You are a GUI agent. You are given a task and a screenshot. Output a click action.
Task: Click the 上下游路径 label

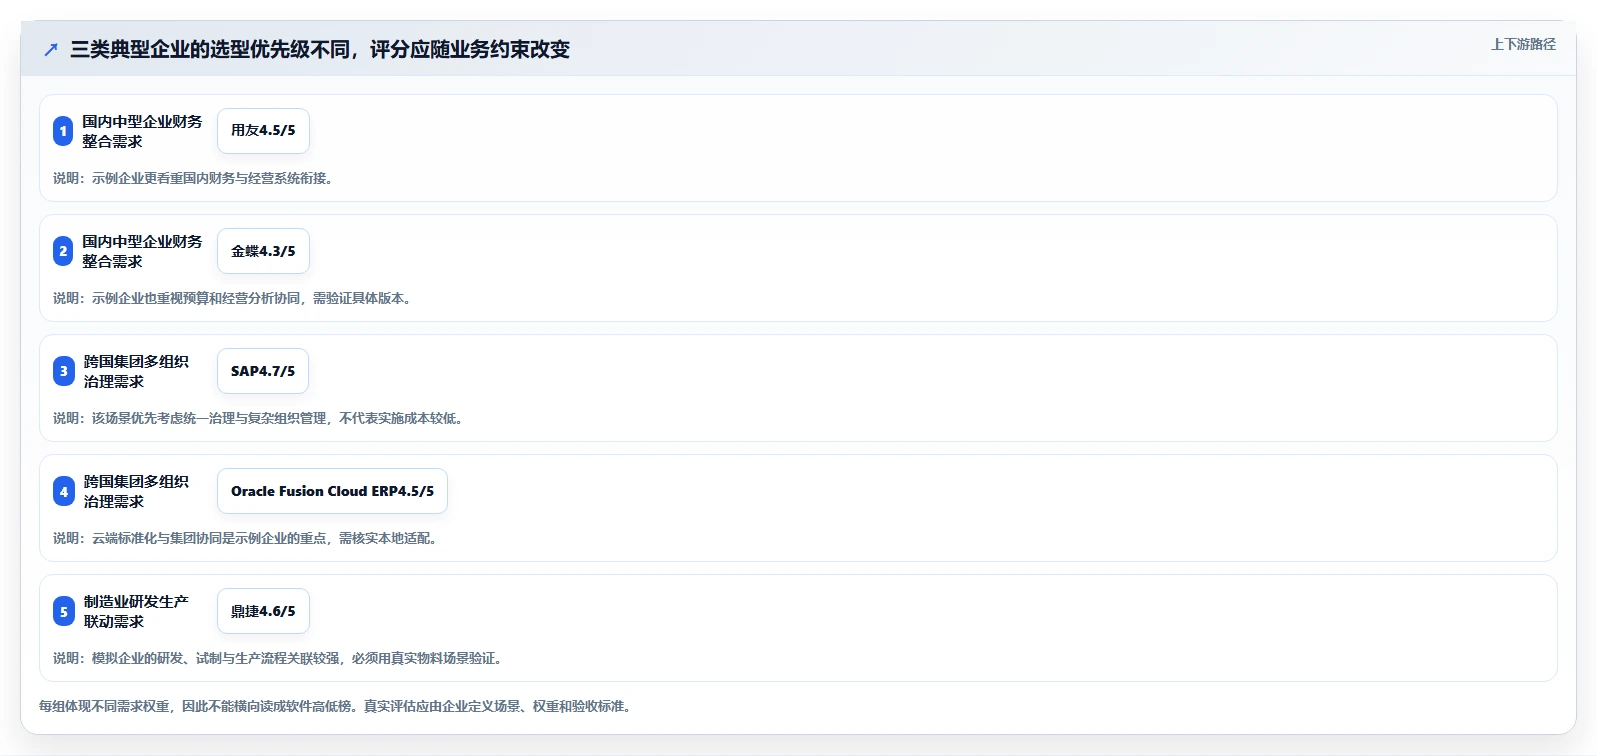1523,44
